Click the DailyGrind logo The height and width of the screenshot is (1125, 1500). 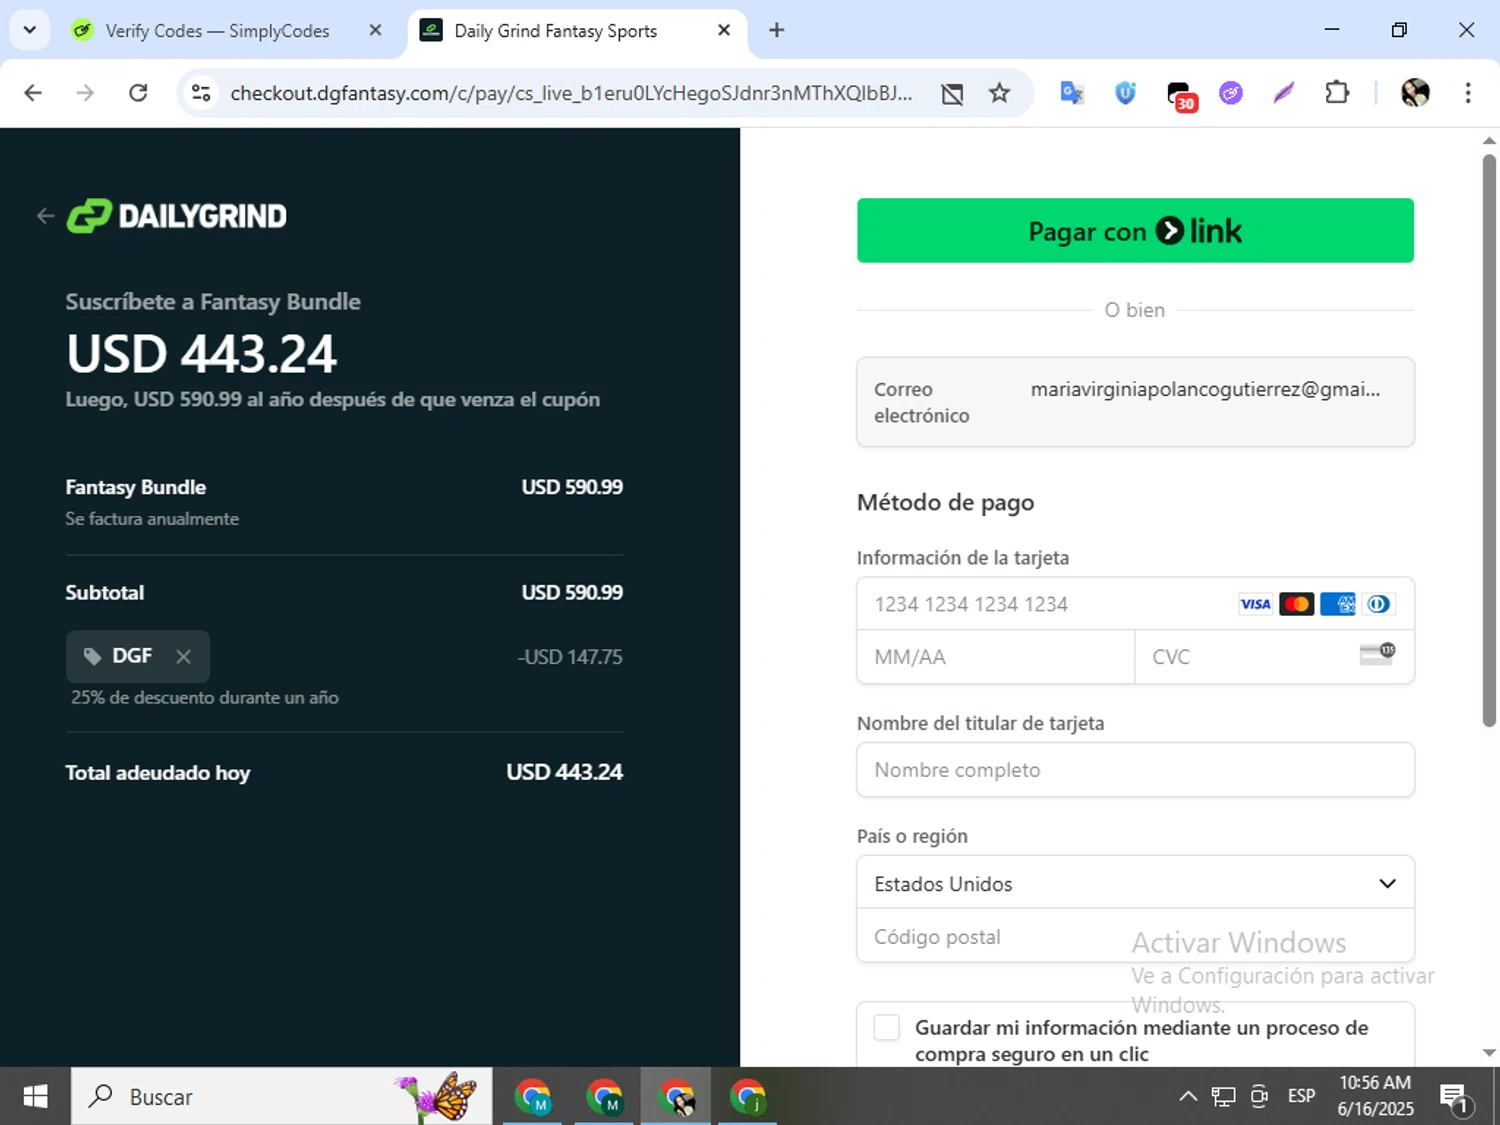click(177, 216)
